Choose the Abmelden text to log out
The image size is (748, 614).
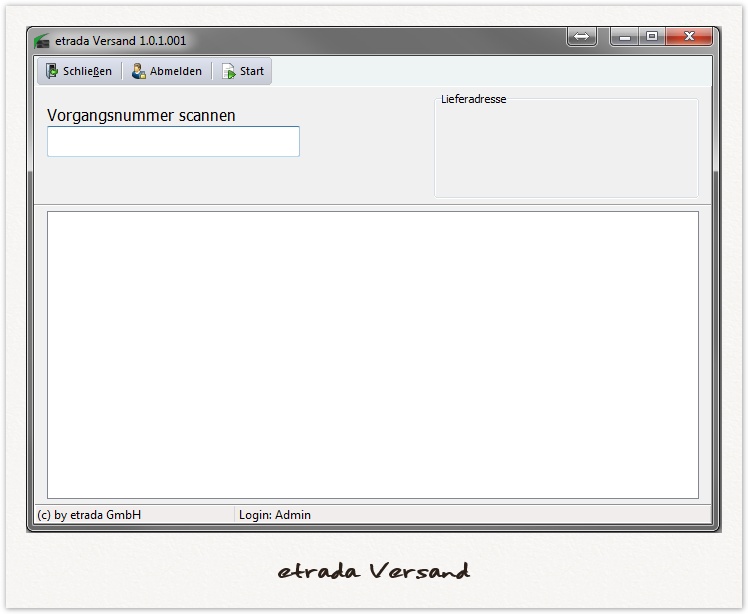[x=176, y=71]
